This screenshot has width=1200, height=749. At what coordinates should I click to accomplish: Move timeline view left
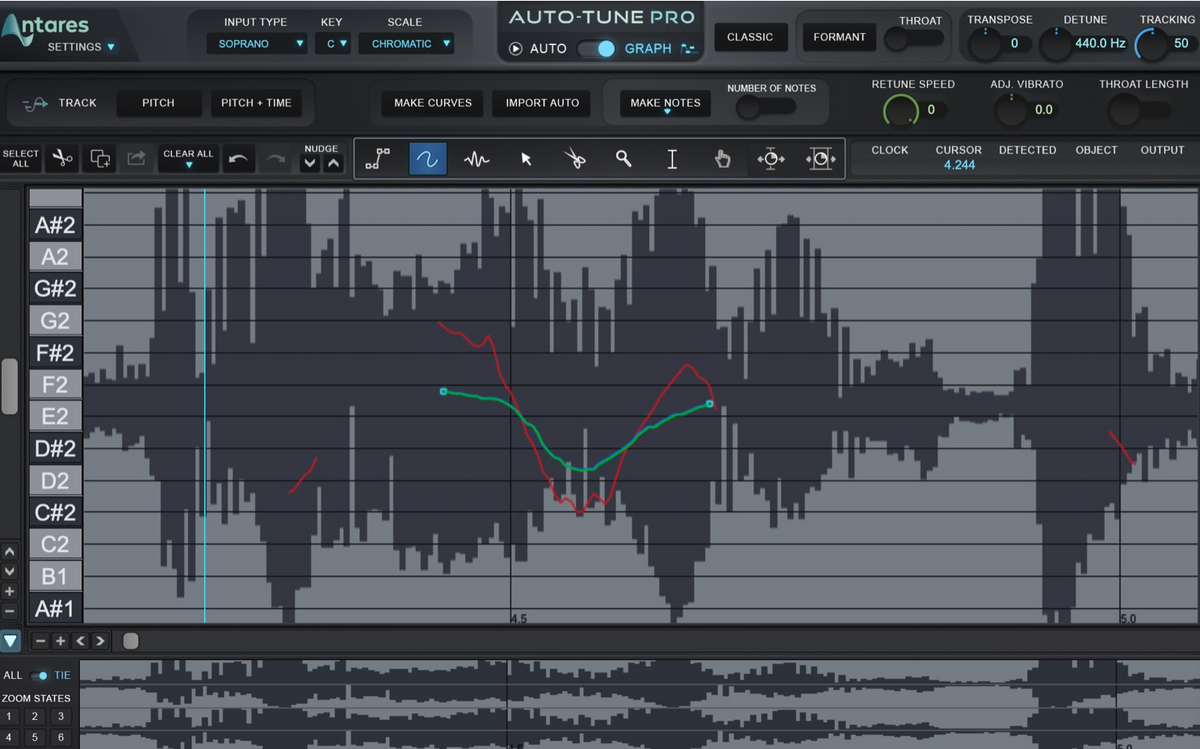coord(80,641)
